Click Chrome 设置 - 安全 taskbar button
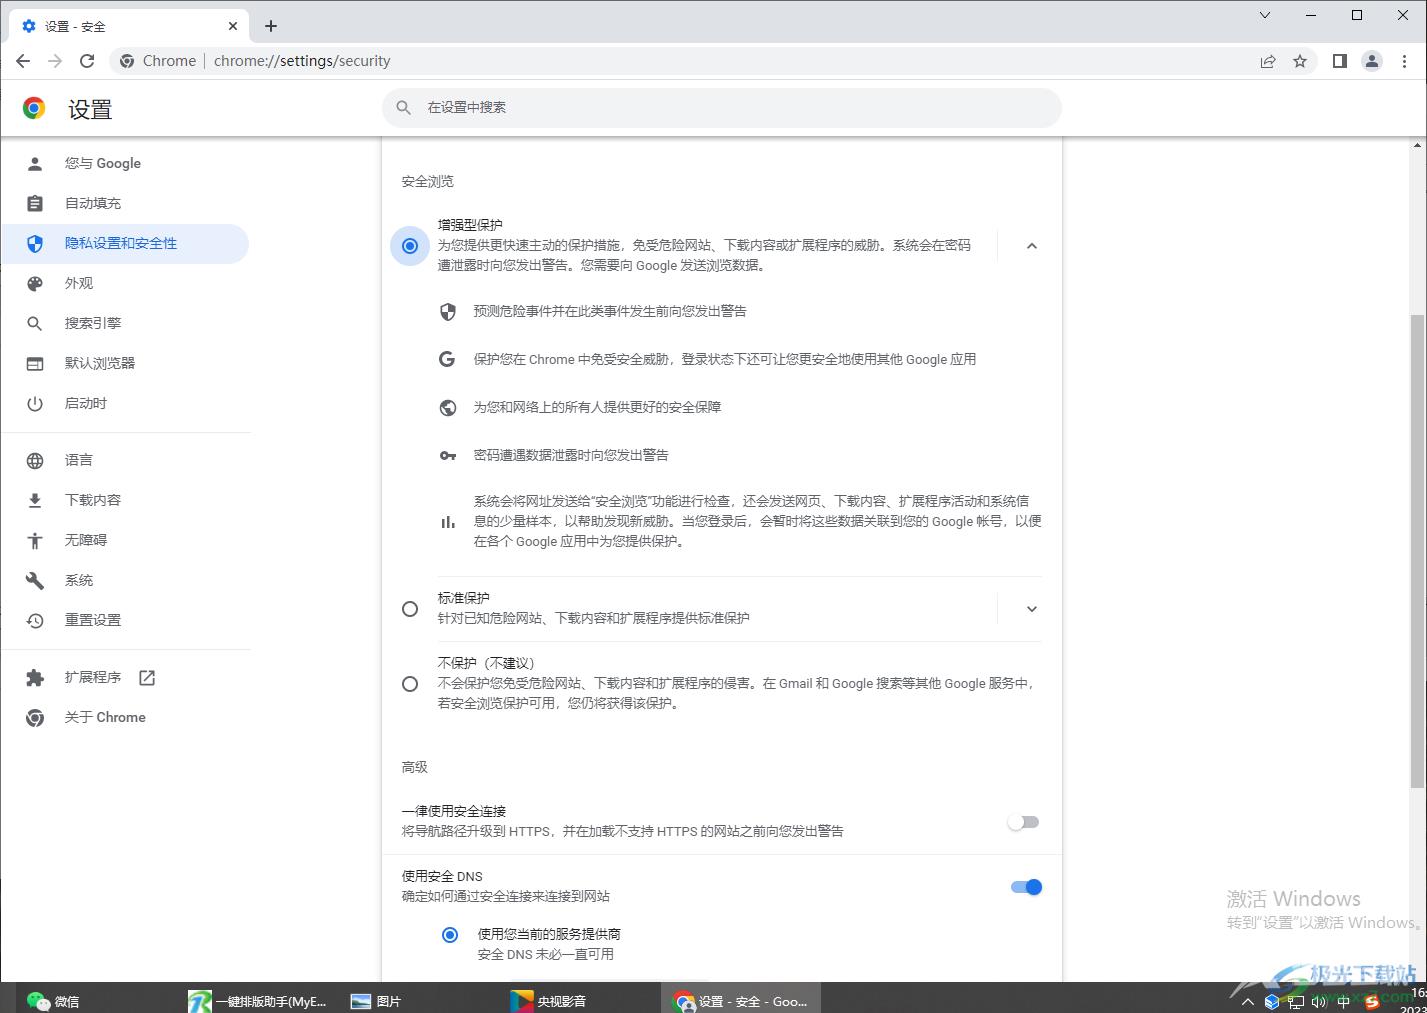Viewport: 1427px width, 1013px height. tap(741, 1000)
